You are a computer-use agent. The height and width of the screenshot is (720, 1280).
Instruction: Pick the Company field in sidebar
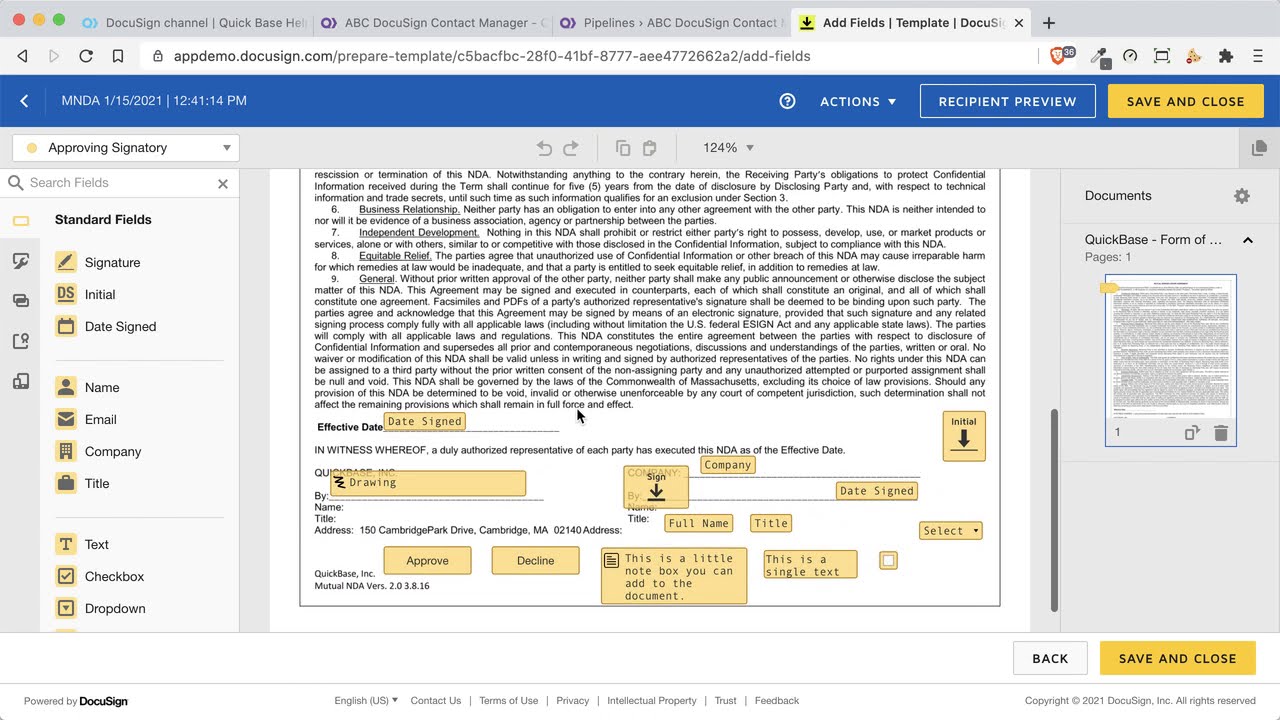pyautogui.click(x=113, y=451)
